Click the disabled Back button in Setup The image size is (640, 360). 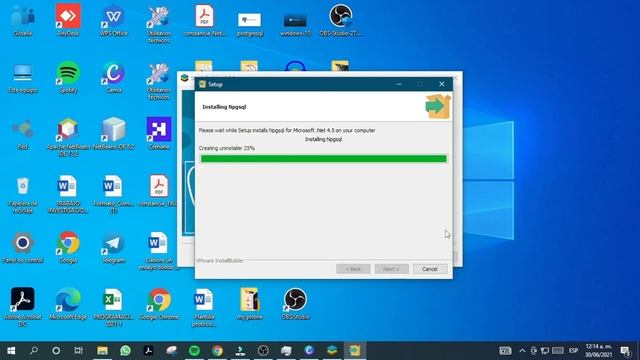pyautogui.click(x=353, y=269)
